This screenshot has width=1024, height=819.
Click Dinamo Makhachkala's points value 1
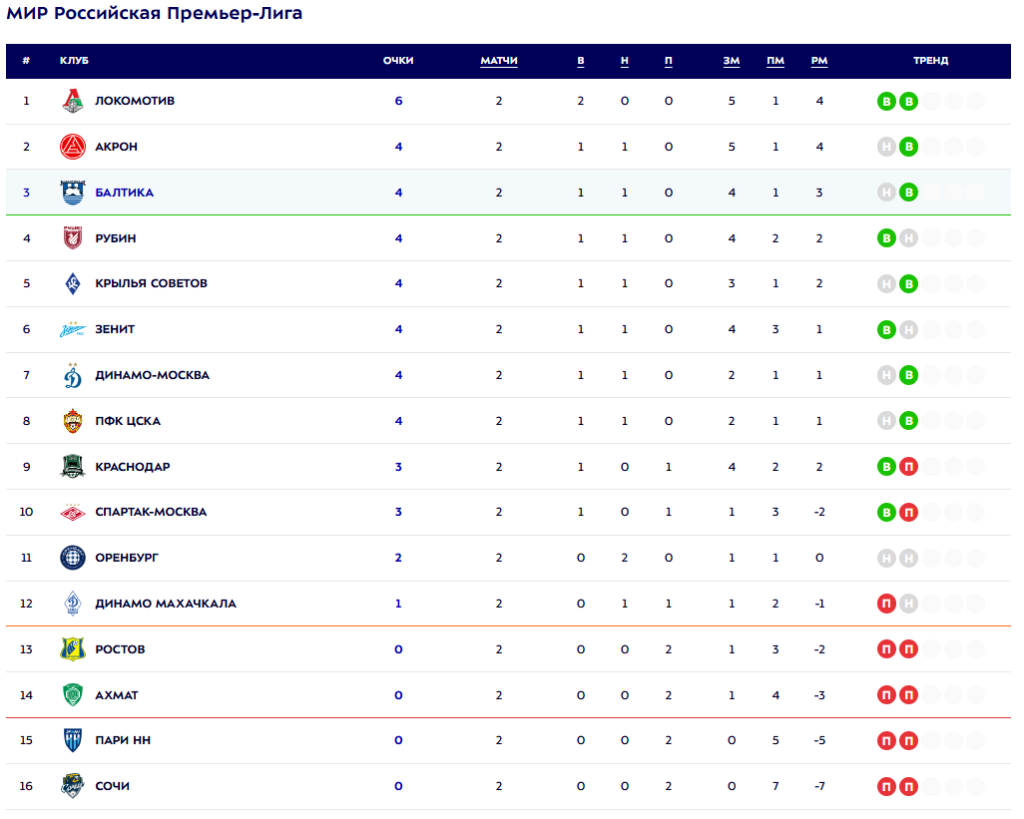(x=398, y=603)
